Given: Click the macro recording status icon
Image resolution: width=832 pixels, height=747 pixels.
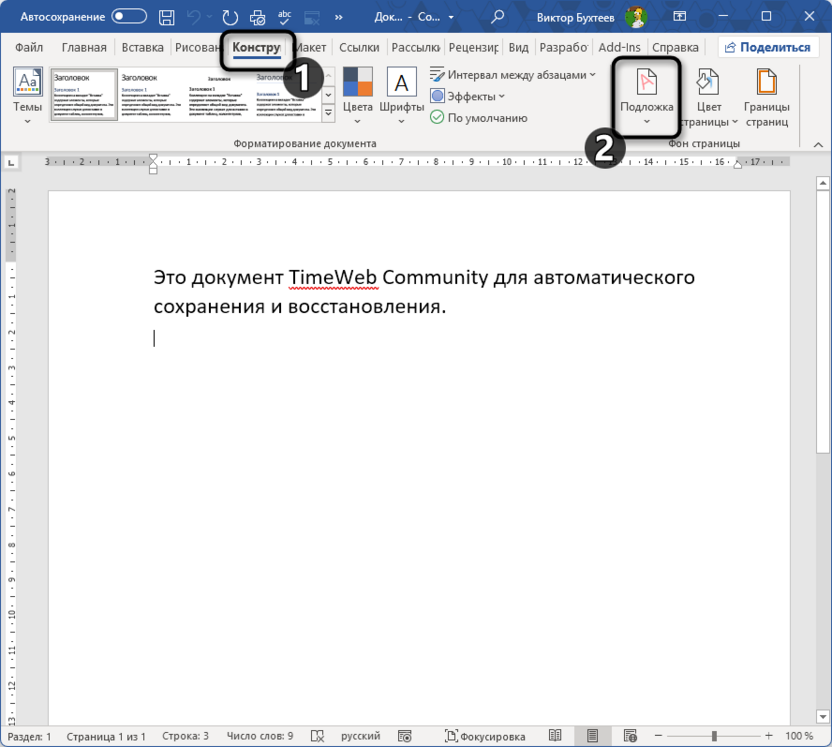Looking at the screenshot, I should pos(404,736).
